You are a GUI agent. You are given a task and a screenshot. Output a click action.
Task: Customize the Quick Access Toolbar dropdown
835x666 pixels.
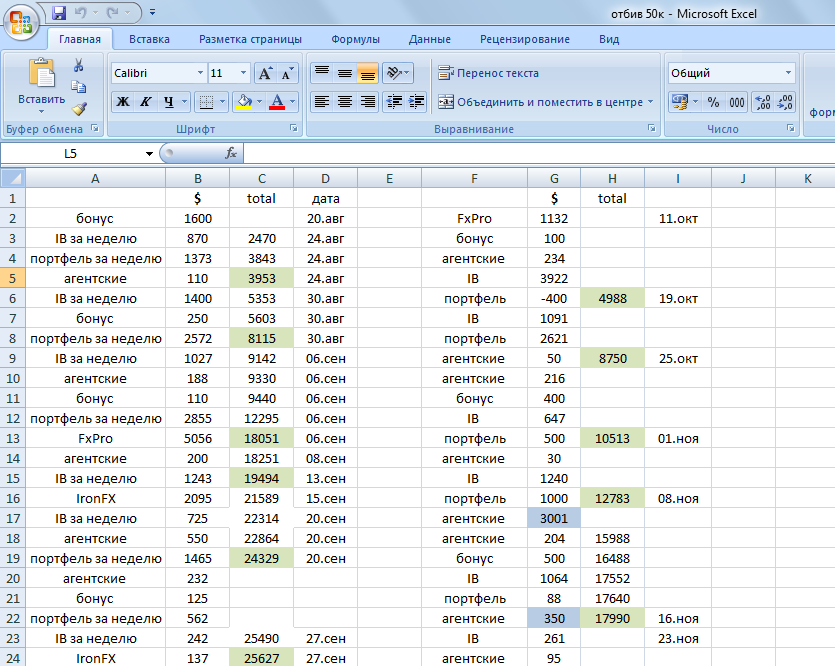pyautogui.click(x=152, y=12)
